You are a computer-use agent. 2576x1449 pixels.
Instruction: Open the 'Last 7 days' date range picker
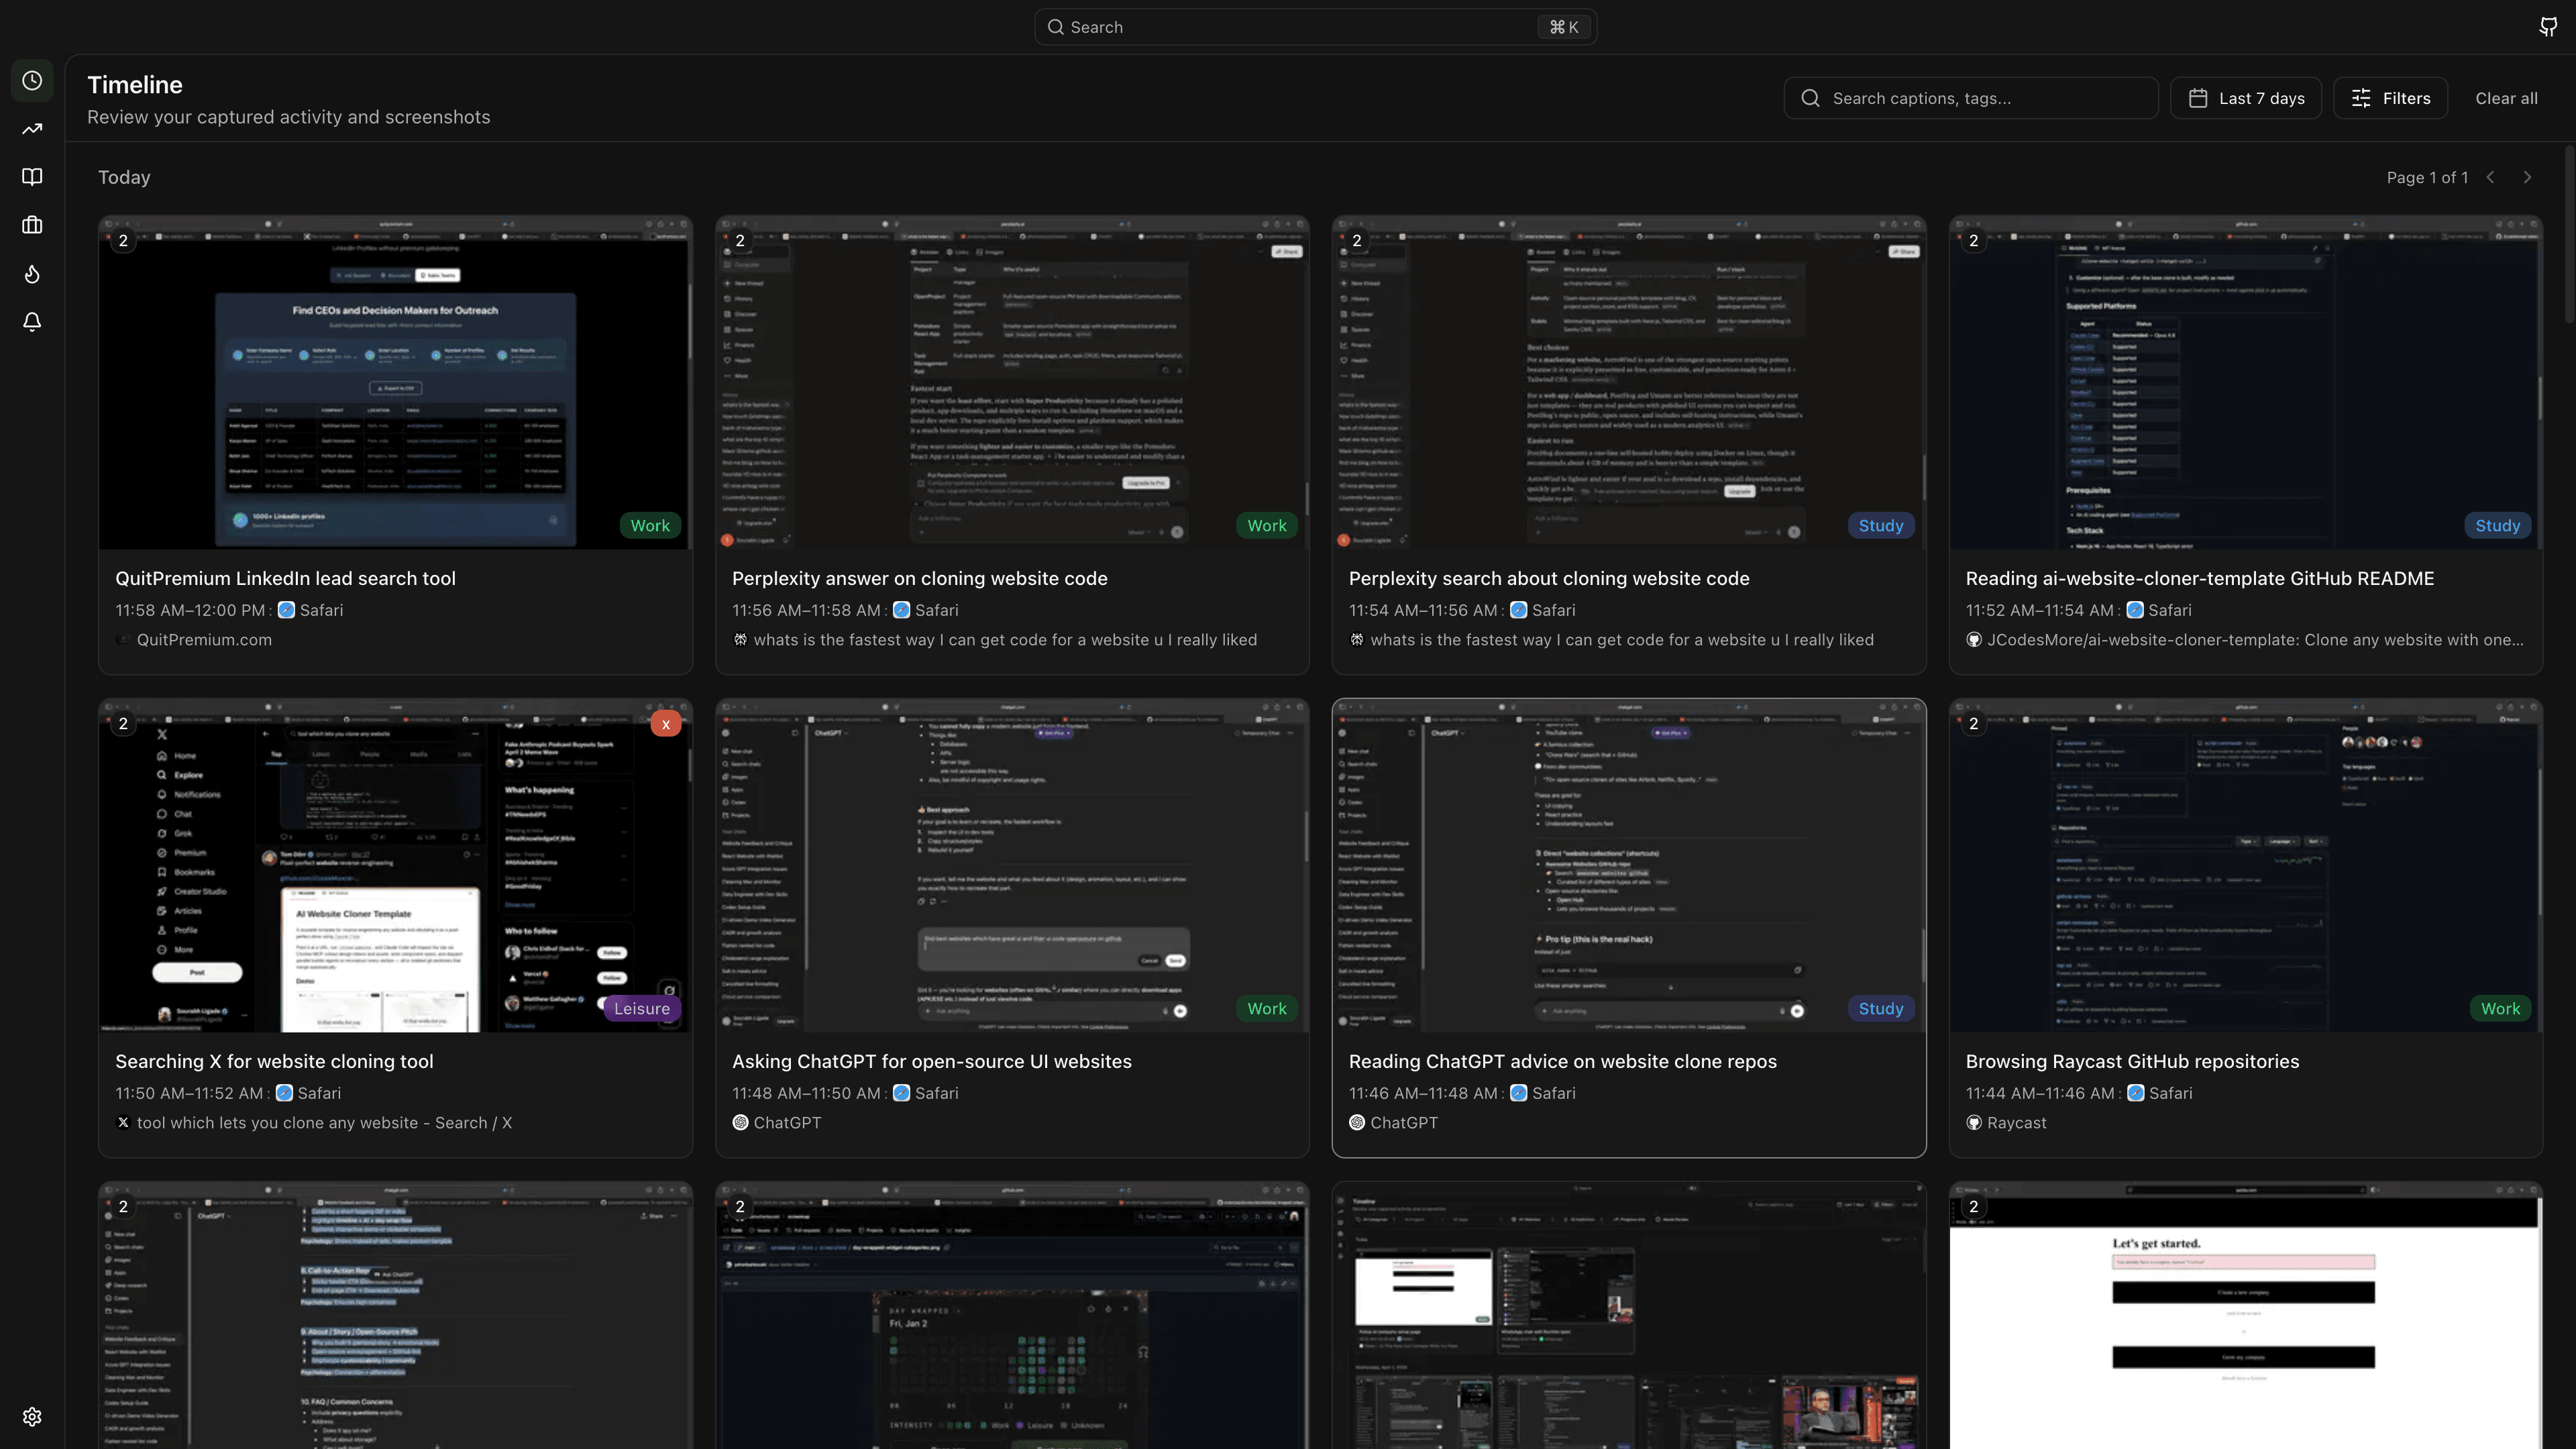click(x=2246, y=98)
